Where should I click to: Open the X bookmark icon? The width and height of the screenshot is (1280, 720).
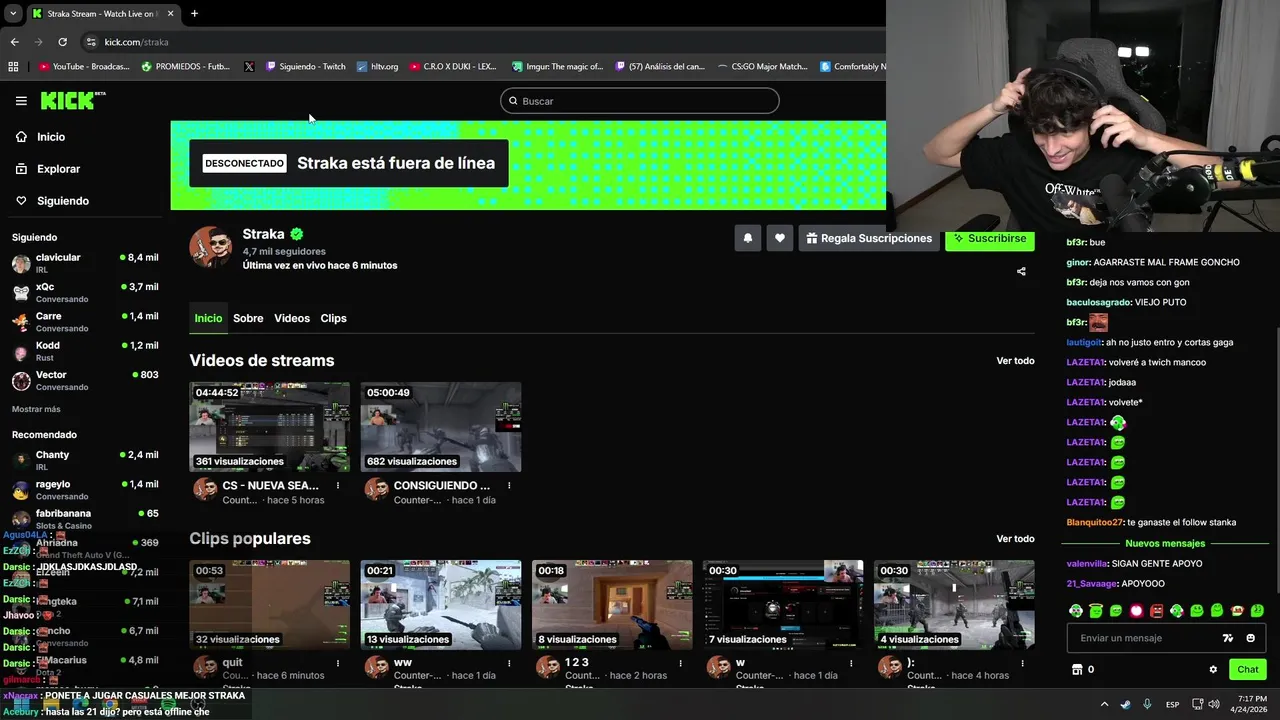click(249, 67)
